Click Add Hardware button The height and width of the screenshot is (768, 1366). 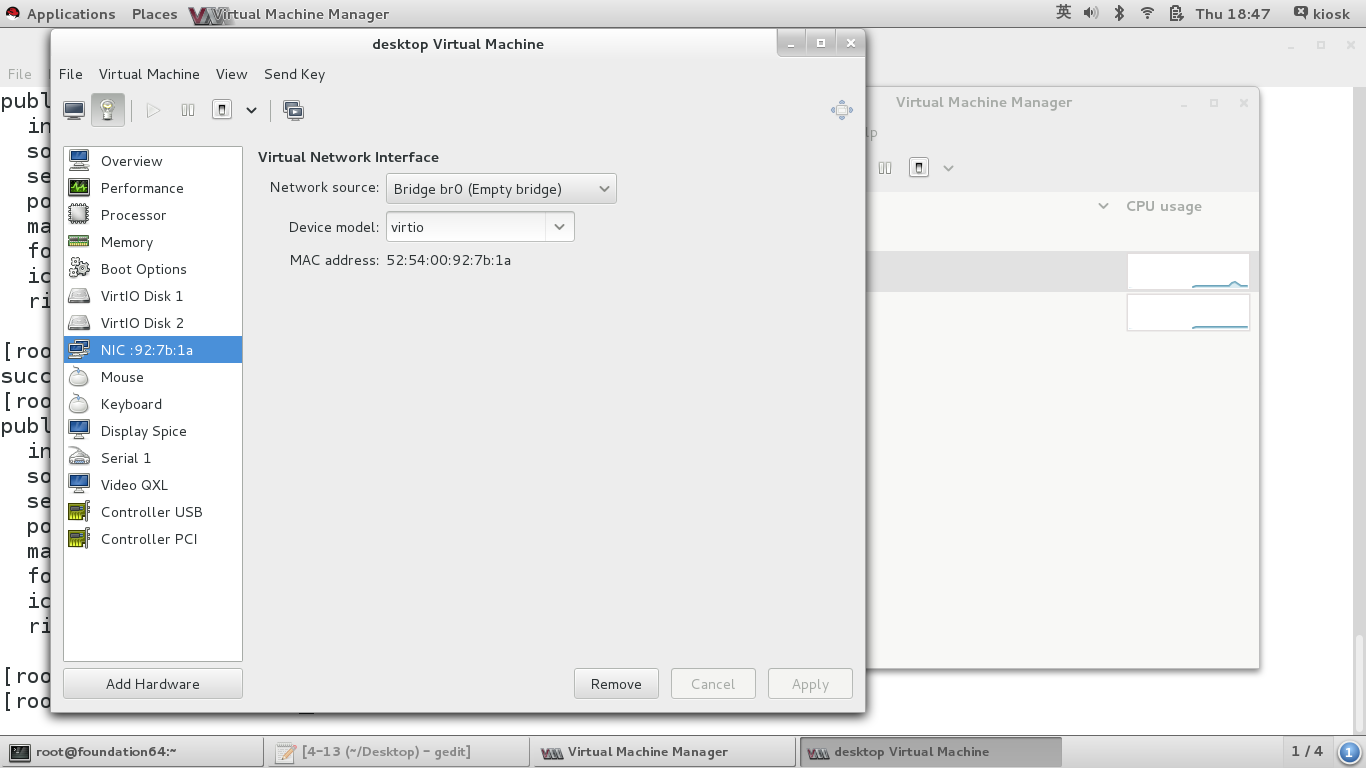(153, 684)
